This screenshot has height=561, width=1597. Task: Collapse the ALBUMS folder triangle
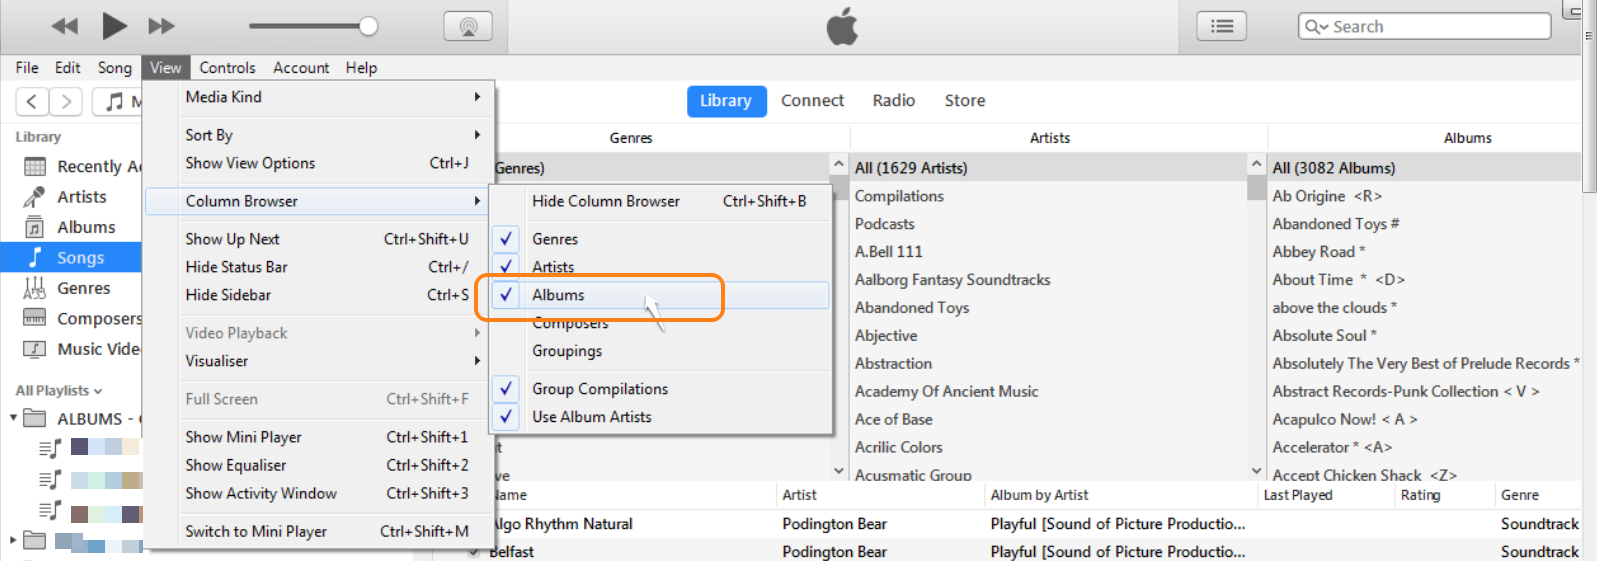point(13,418)
